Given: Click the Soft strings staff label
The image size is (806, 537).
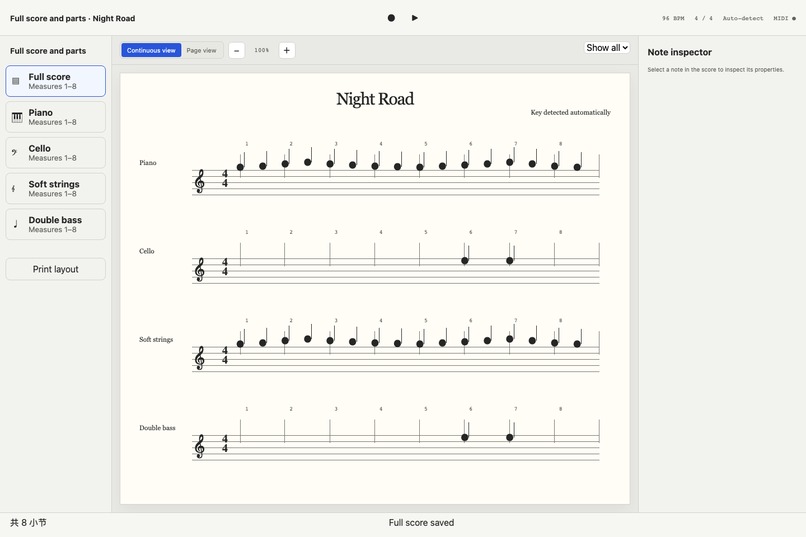Looking at the screenshot, I should coord(156,340).
